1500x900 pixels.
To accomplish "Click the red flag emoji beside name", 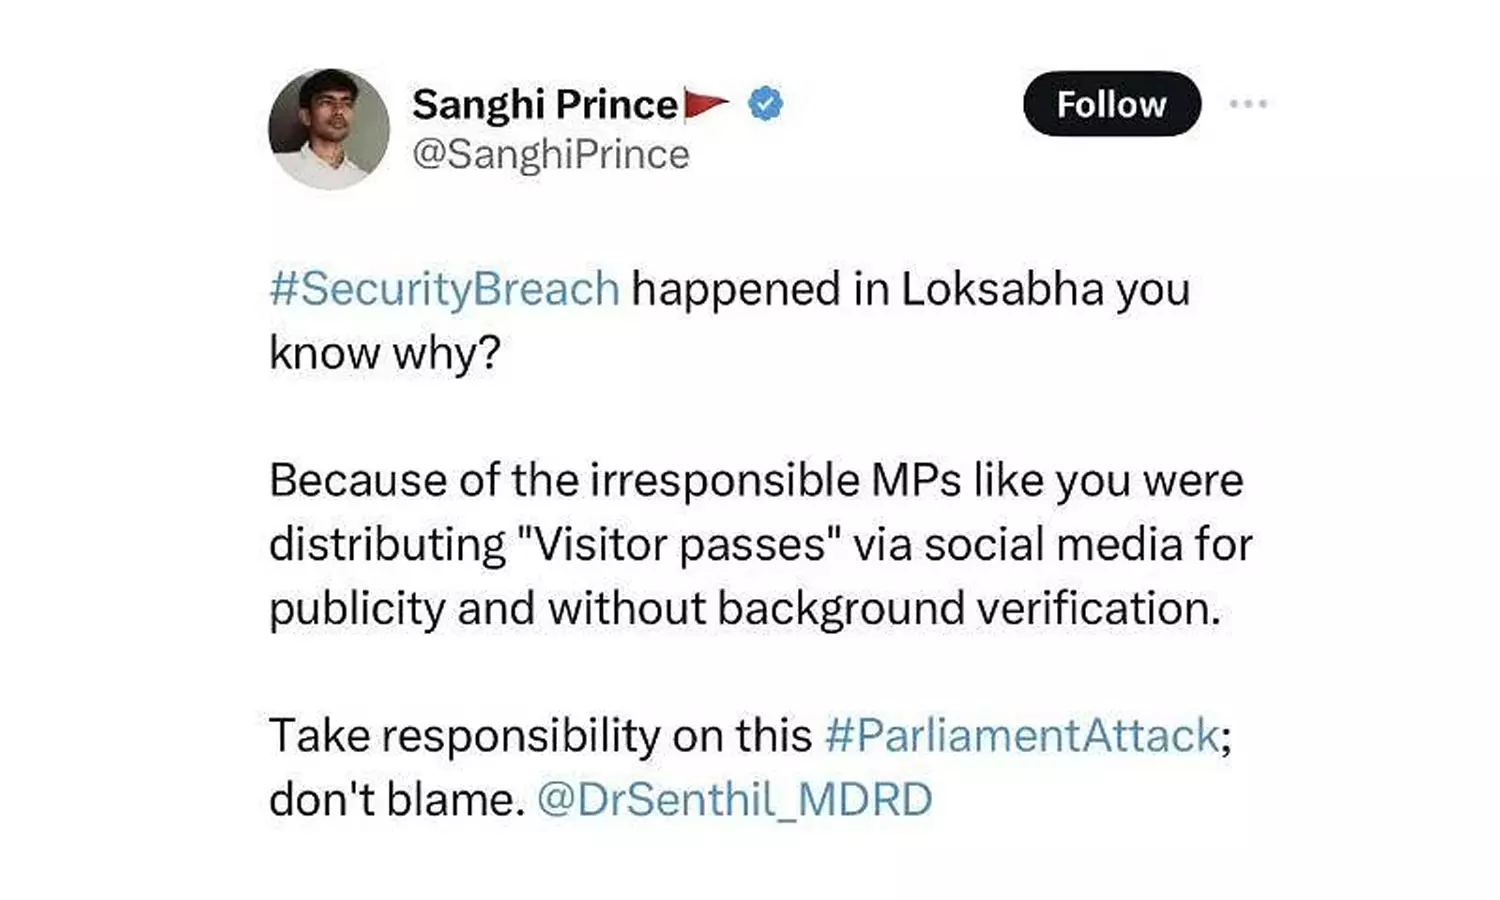I will tap(706, 103).
